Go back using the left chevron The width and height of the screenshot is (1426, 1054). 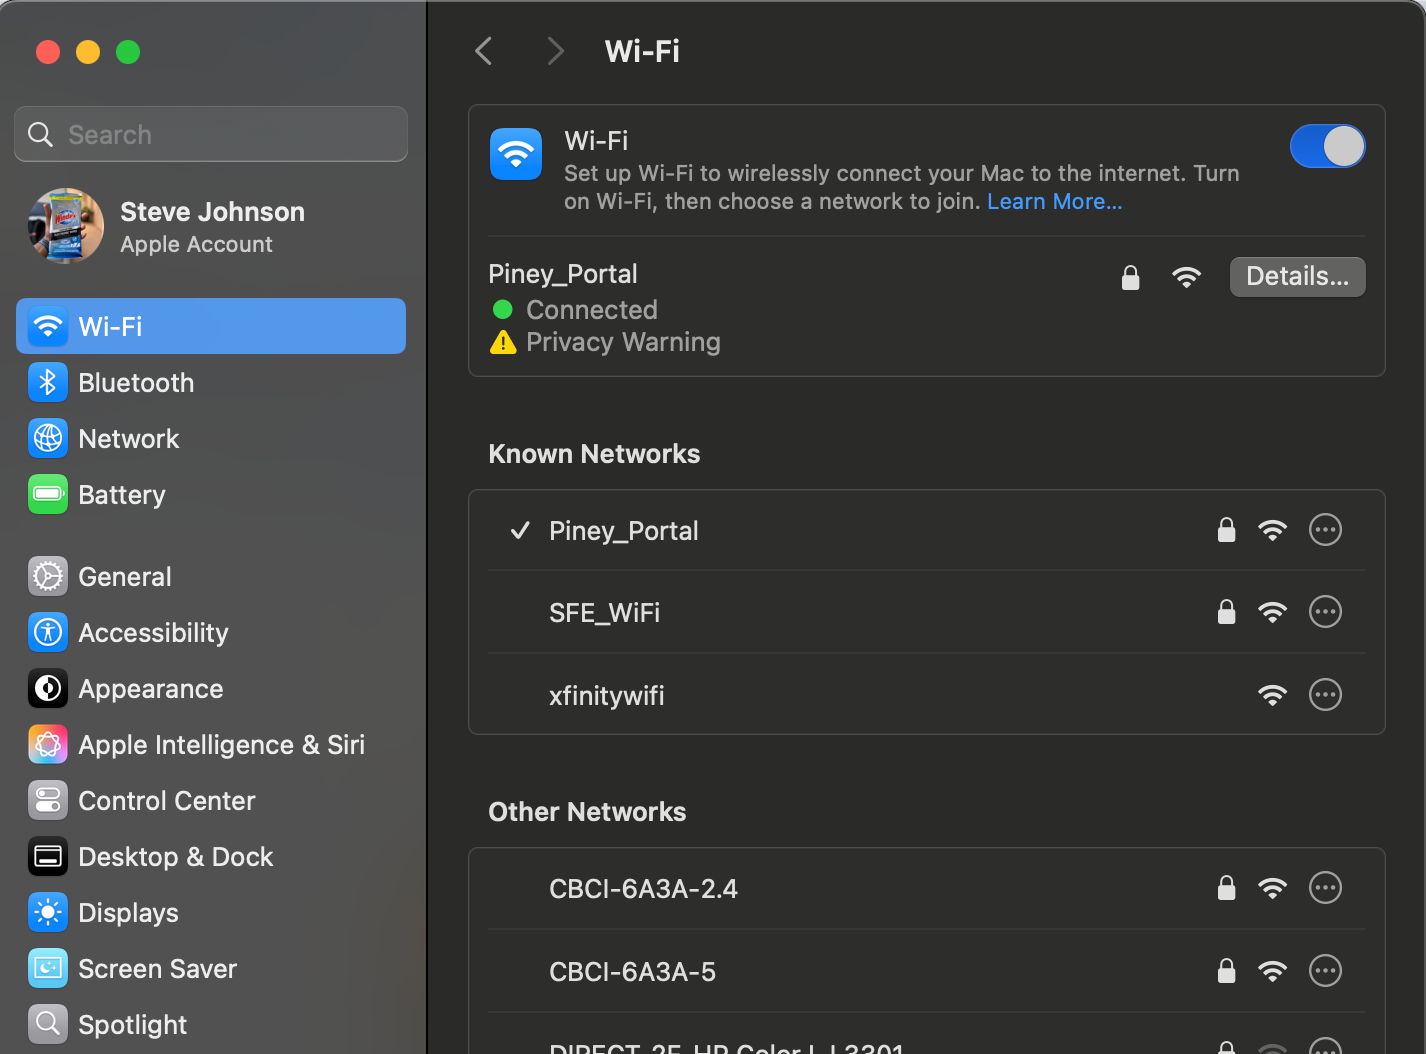[484, 51]
